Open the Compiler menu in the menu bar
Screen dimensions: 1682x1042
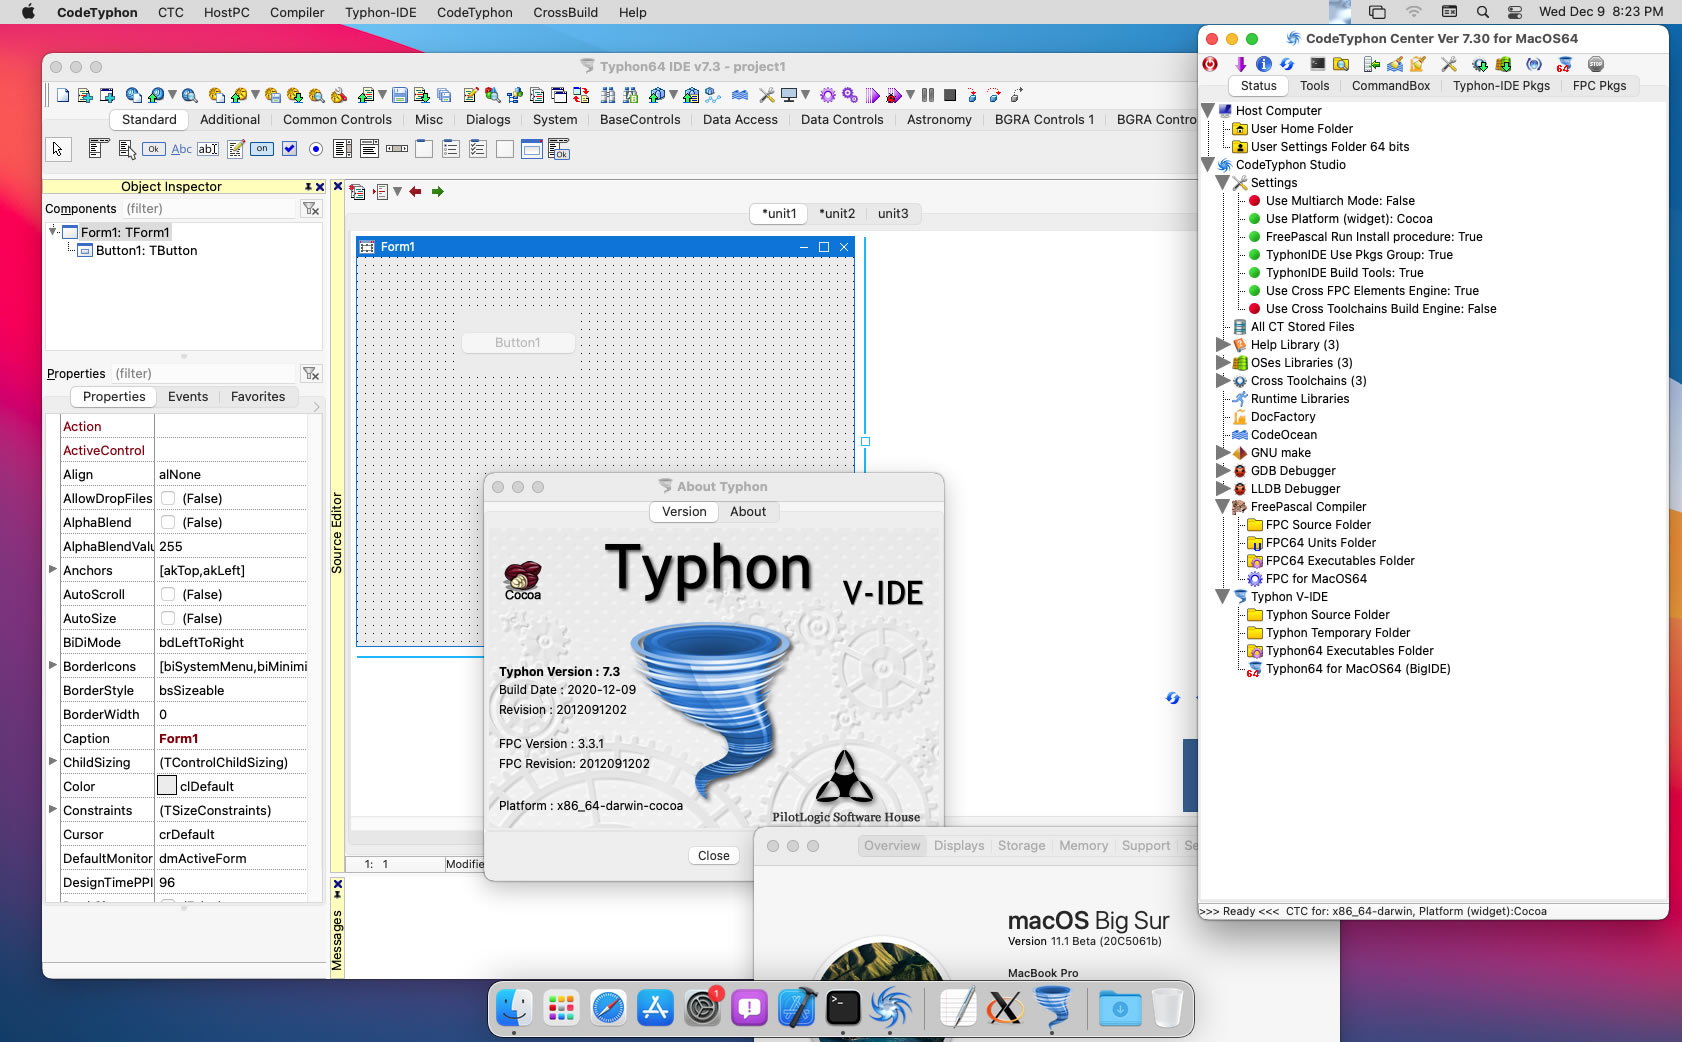point(297,12)
